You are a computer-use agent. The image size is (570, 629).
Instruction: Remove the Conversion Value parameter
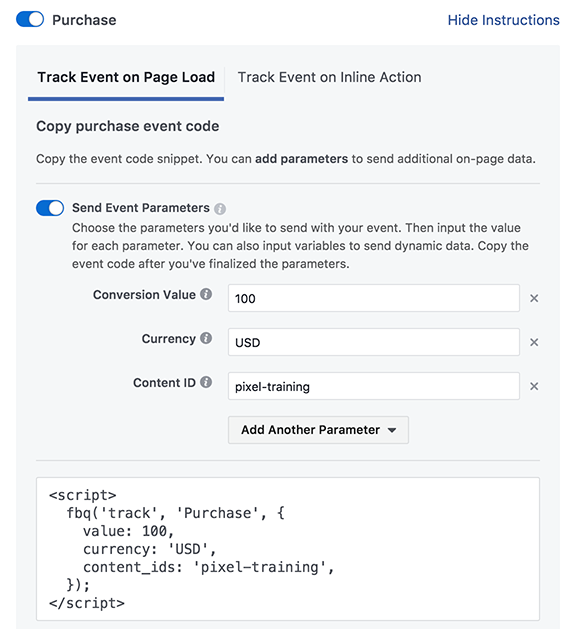point(534,298)
